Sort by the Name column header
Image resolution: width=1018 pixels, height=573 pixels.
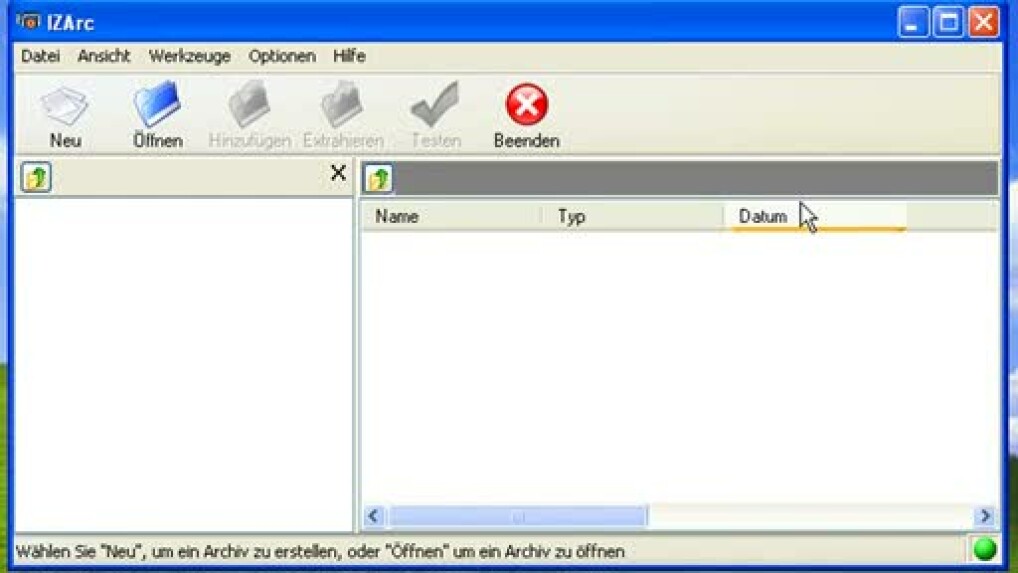point(452,216)
